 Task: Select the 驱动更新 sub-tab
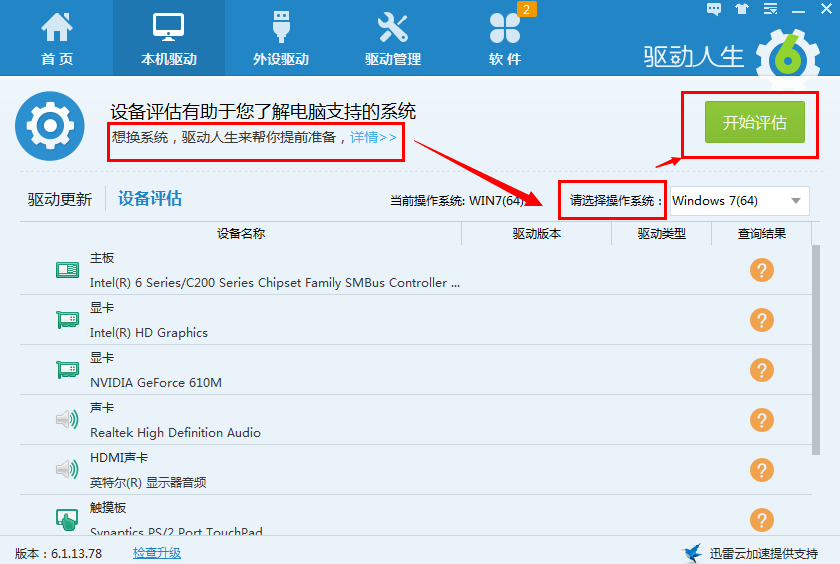click(x=60, y=199)
